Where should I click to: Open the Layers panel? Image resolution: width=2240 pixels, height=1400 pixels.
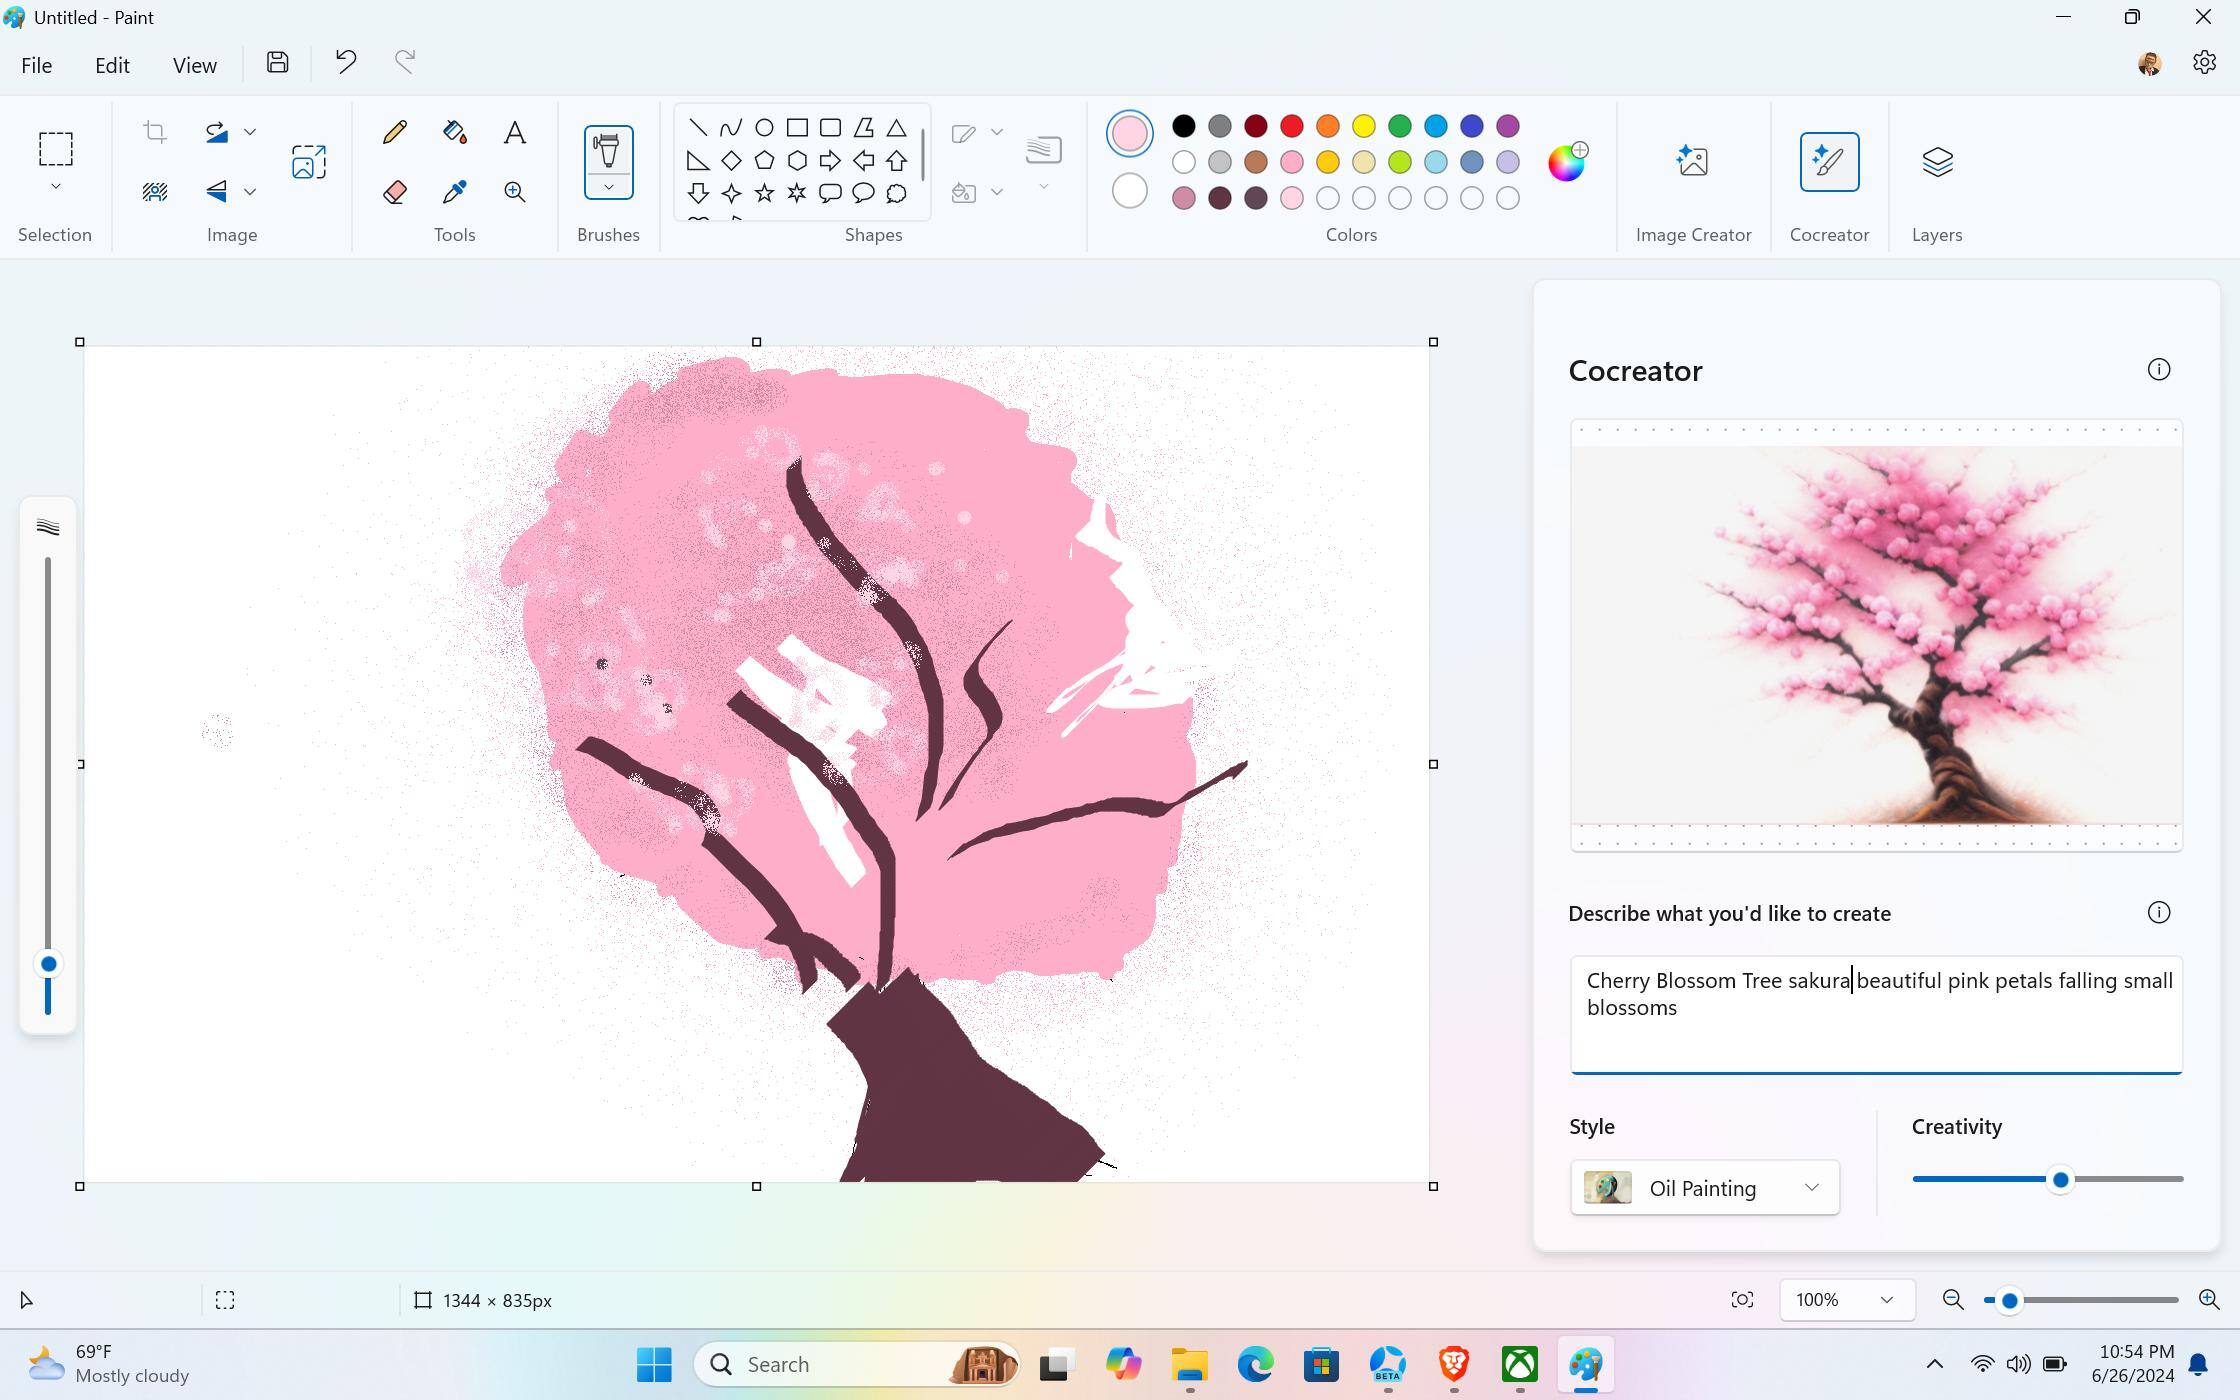click(1936, 162)
